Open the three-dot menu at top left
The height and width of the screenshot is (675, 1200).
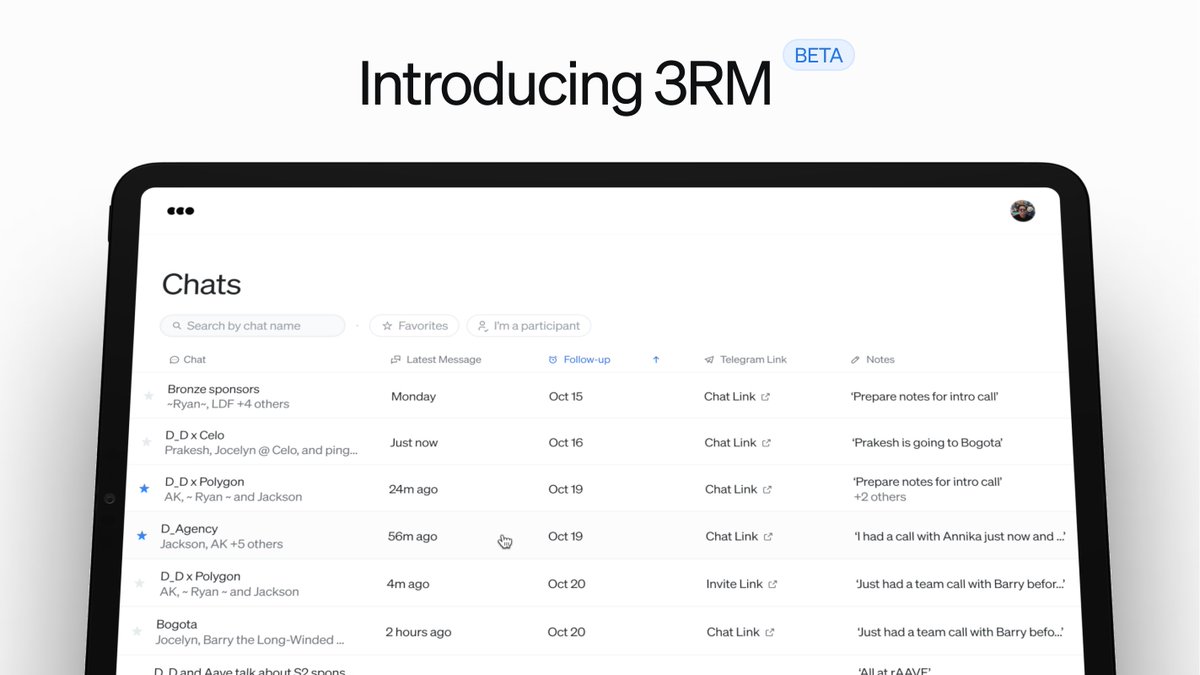[x=180, y=211]
